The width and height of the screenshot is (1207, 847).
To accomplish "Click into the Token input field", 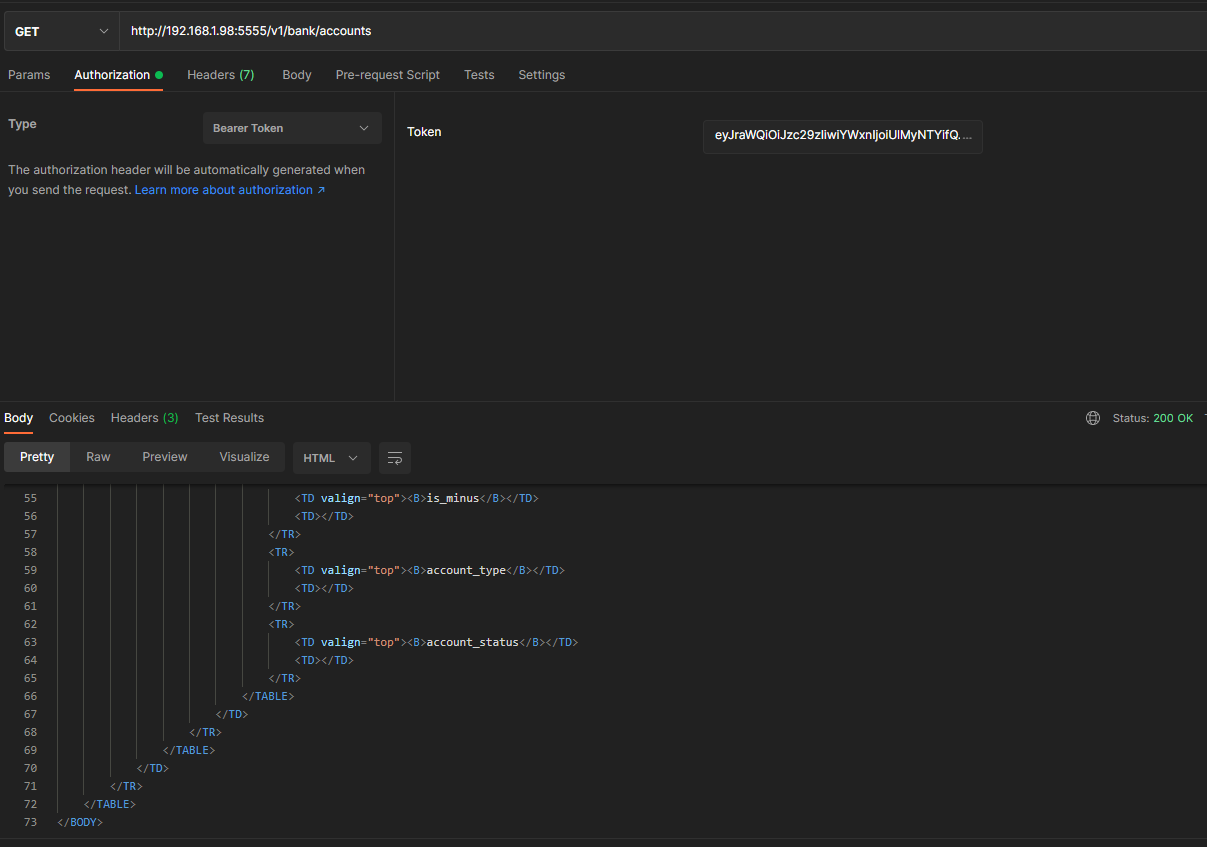I will coord(842,135).
